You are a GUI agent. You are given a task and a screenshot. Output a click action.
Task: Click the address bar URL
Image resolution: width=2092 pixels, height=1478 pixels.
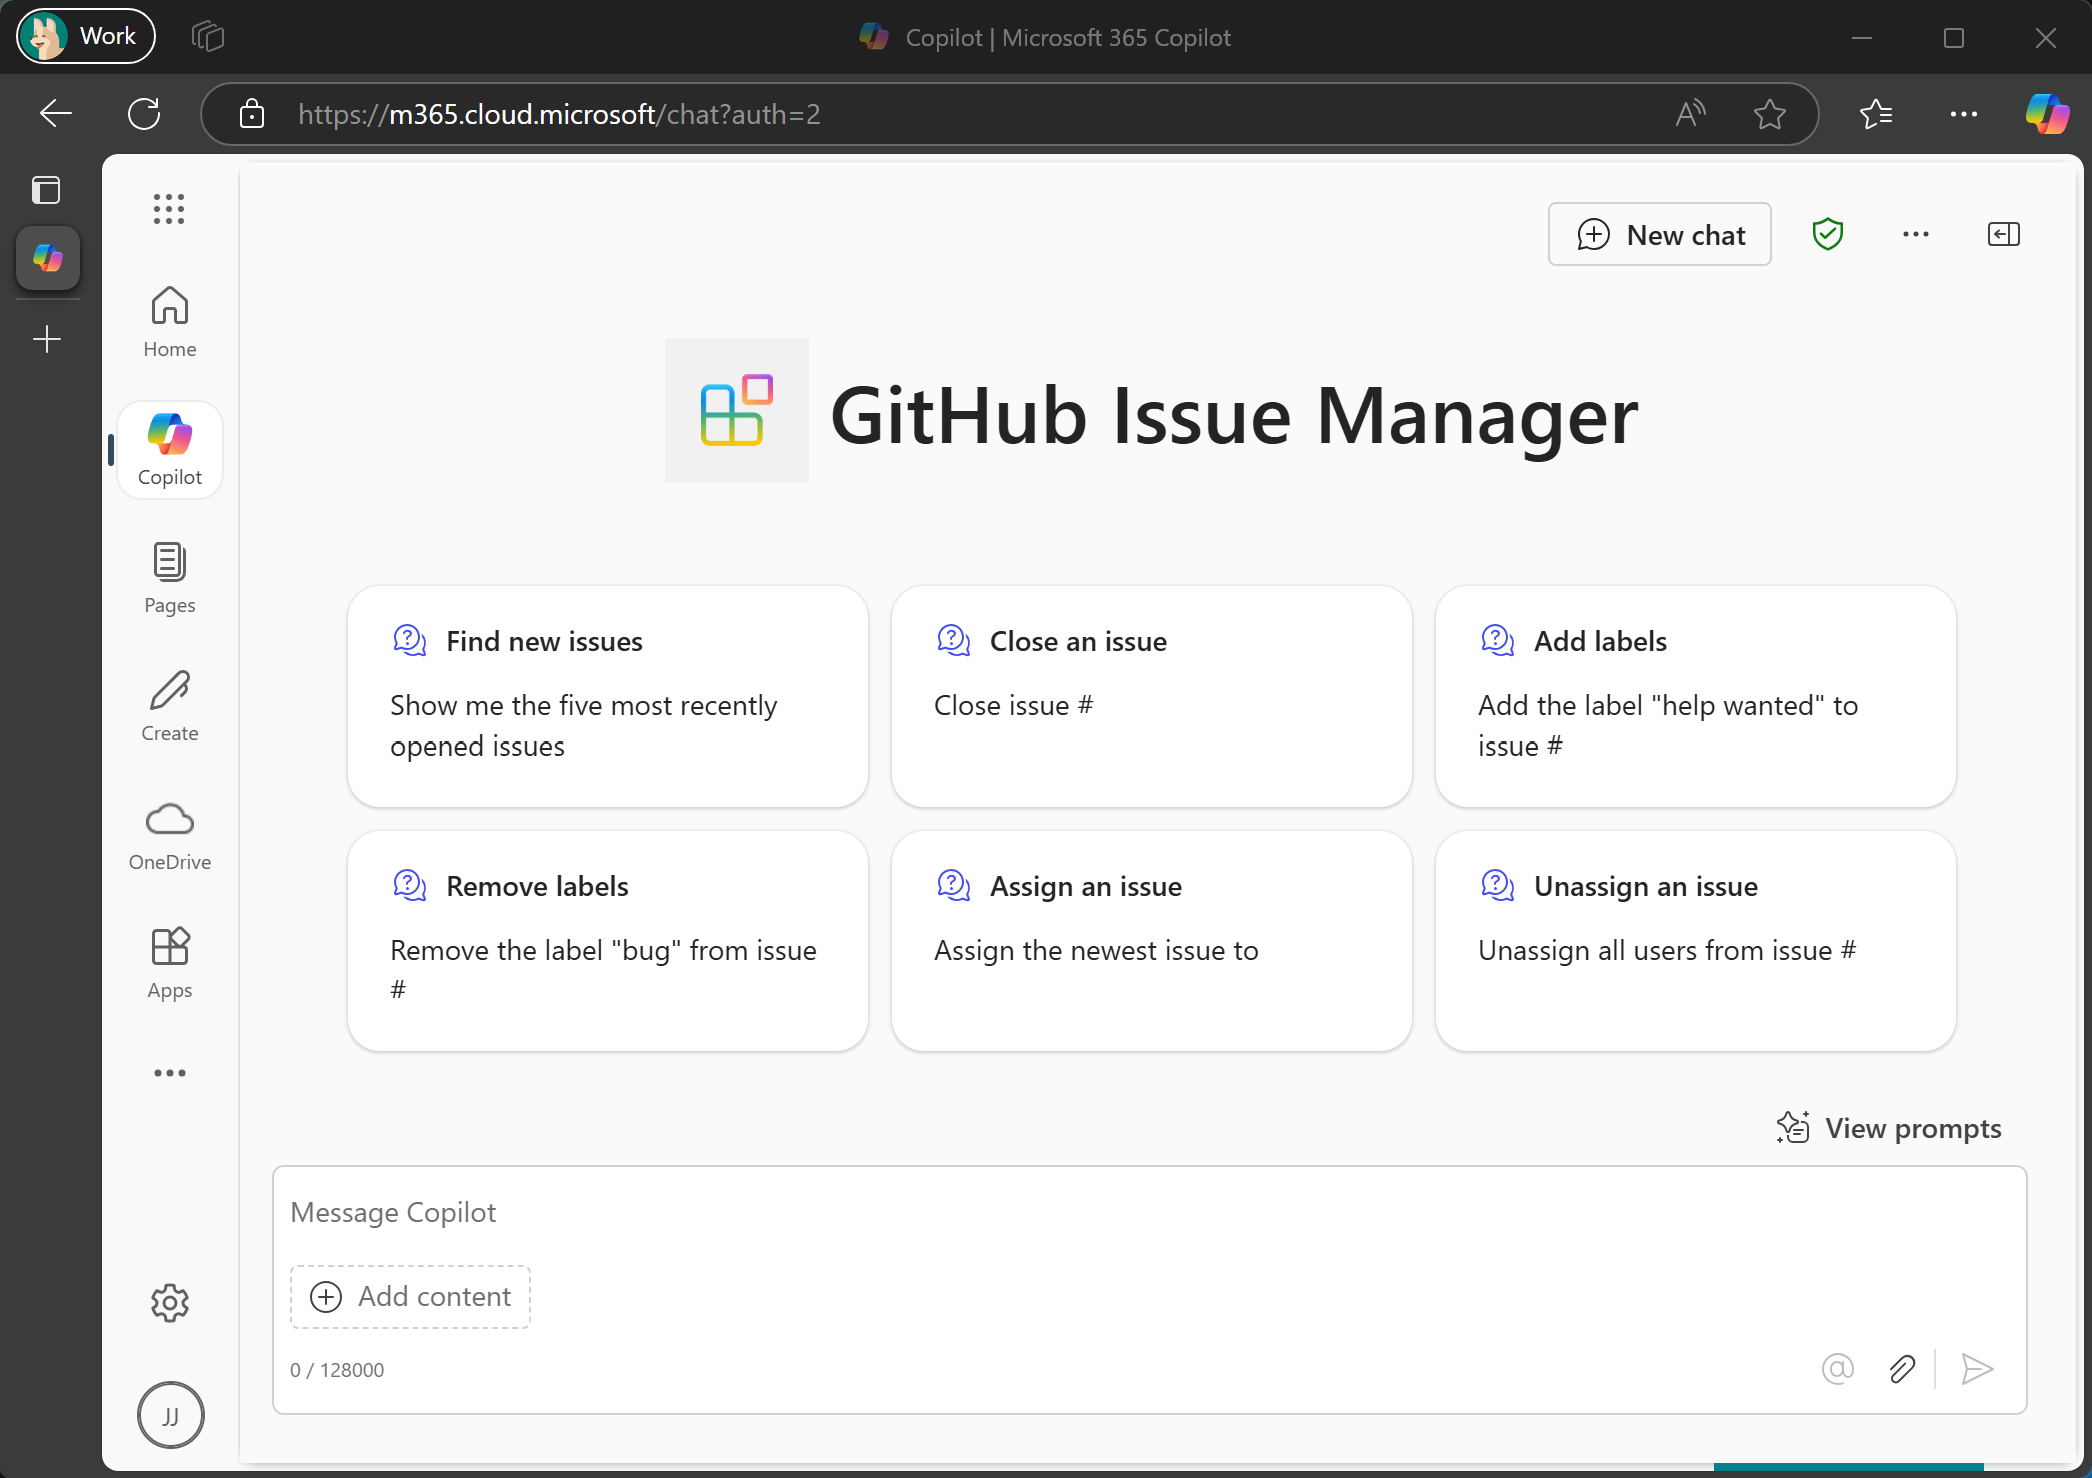pos(559,114)
